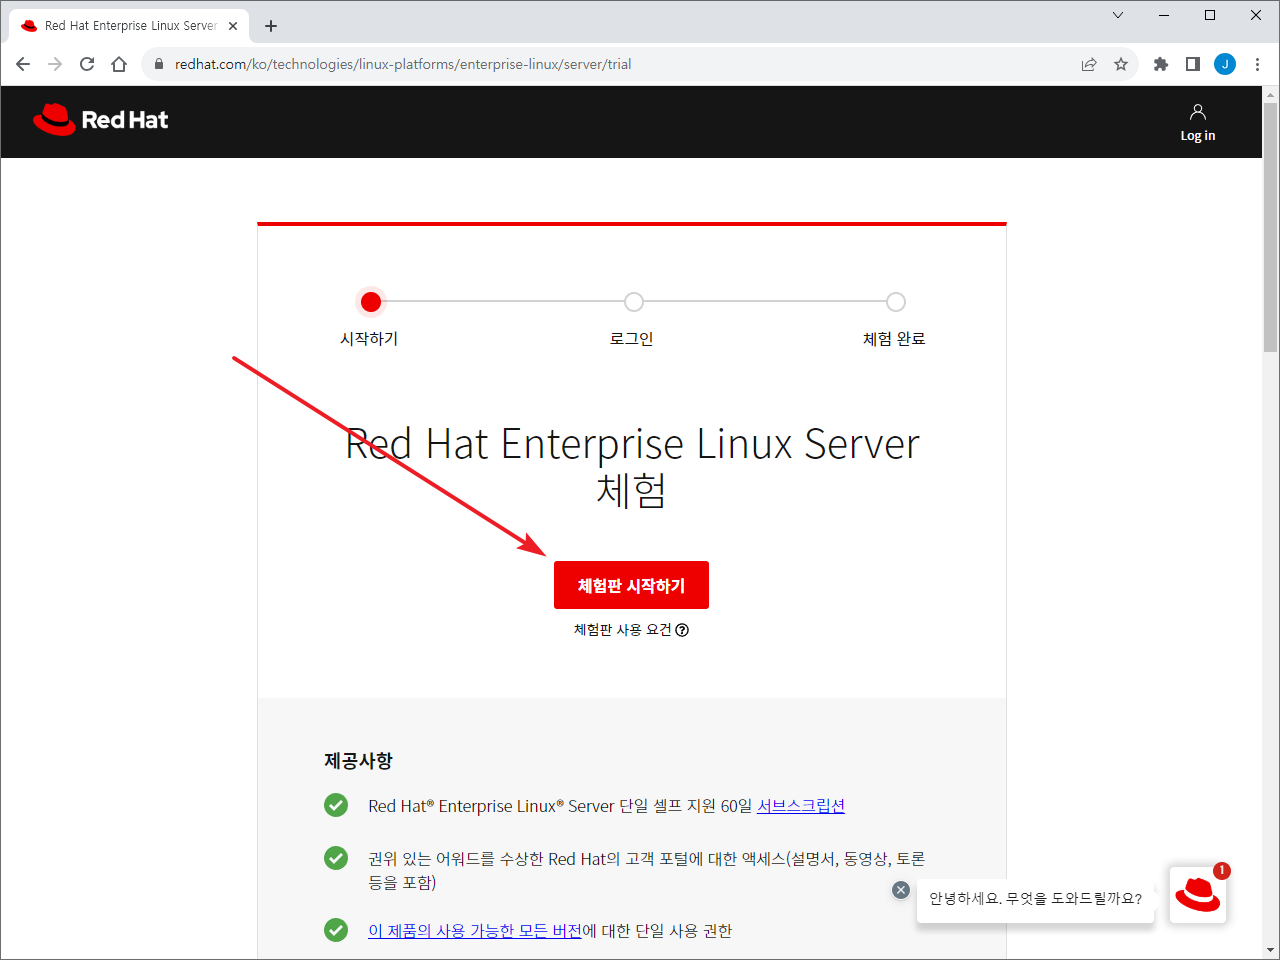Click the green checkmark beside 이 제품의 사용
This screenshot has width=1280, height=960.
336,930
